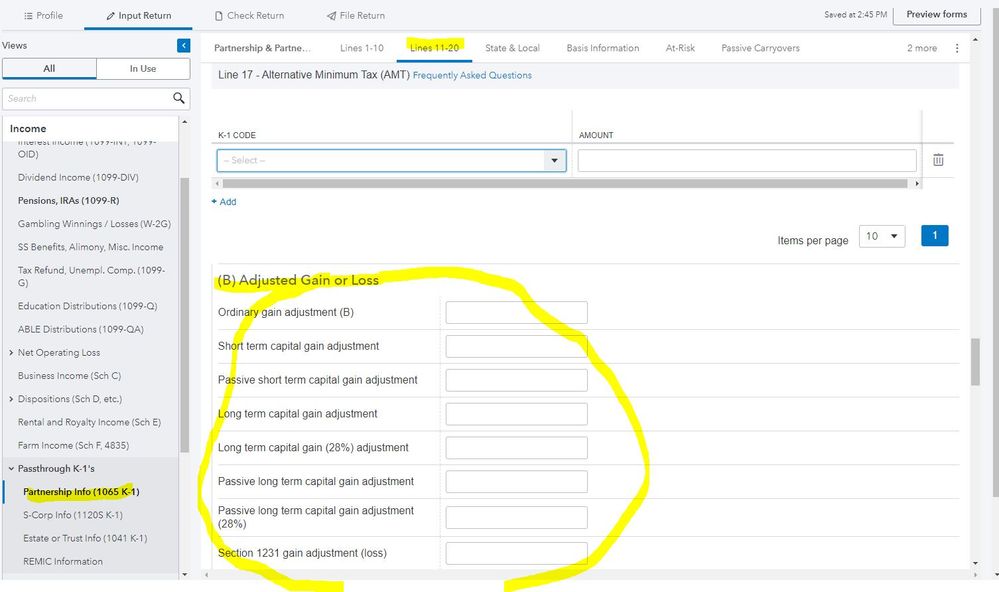Click the Preview forms button

tap(936, 14)
